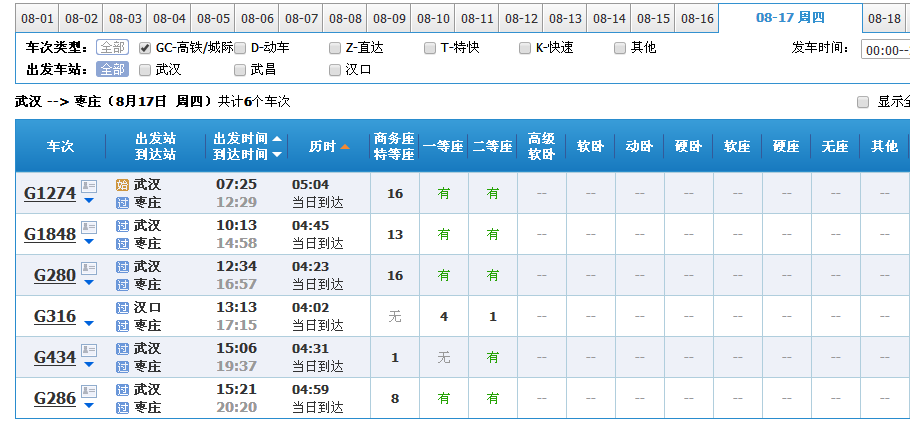This screenshot has height=427, width=910.
Task: Click pass-through badge for G316 汉口
Action: [122, 307]
